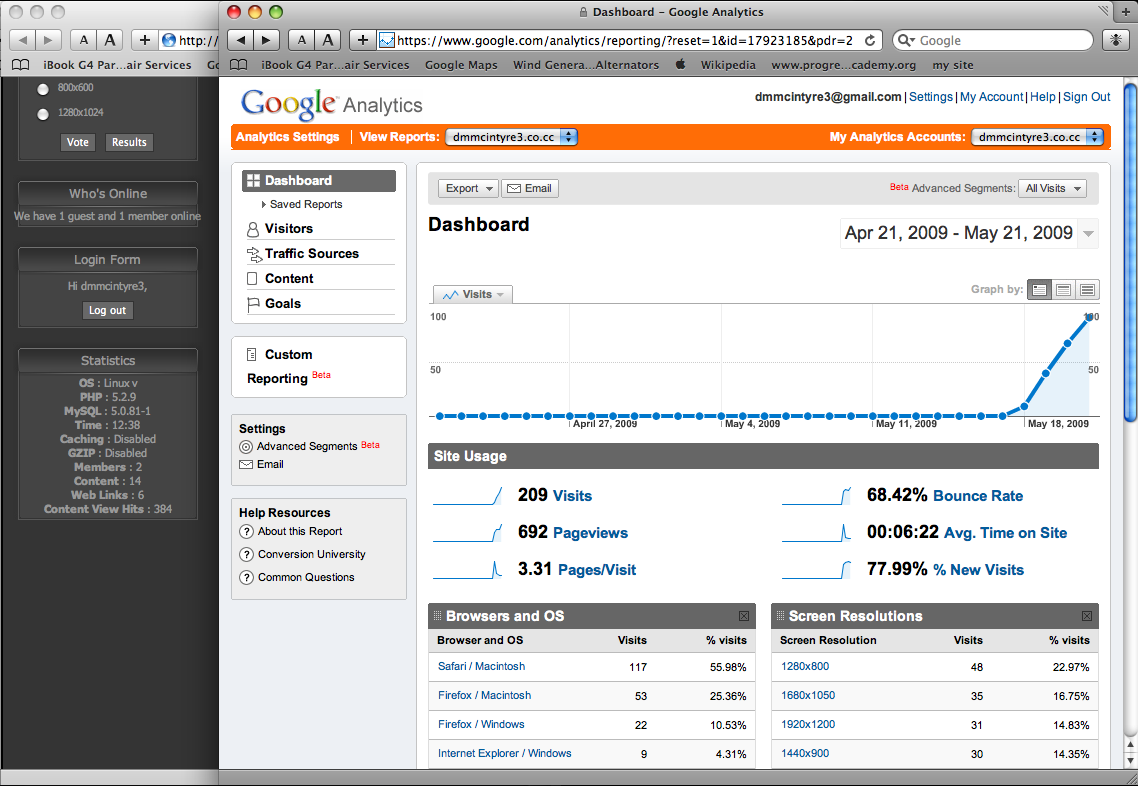The image size is (1138, 786).
Task: Open Traffic Sources reports section
Action: [x=312, y=253]
